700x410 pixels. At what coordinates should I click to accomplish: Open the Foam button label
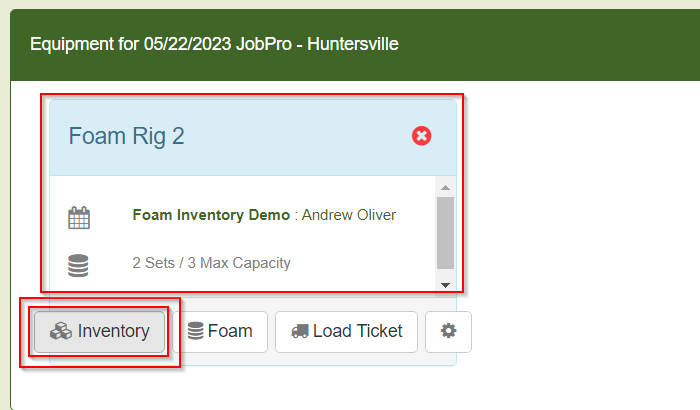[230, 331]
